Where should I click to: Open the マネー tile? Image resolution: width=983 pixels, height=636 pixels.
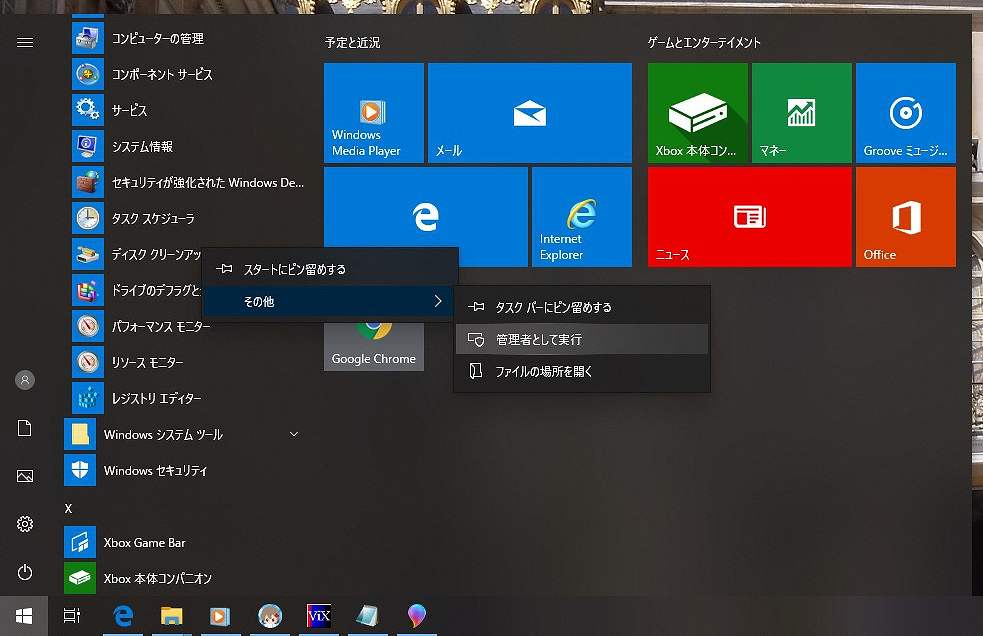pyautogui.click(x=802, y=113)
